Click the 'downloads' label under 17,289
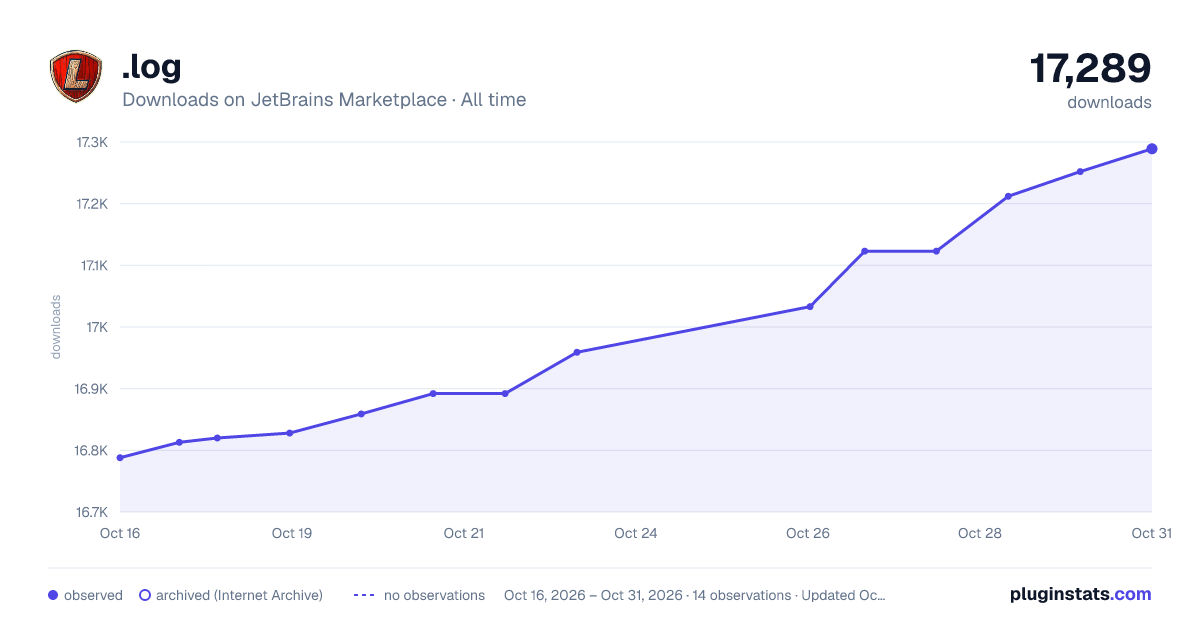 [x=1109, y=102]
